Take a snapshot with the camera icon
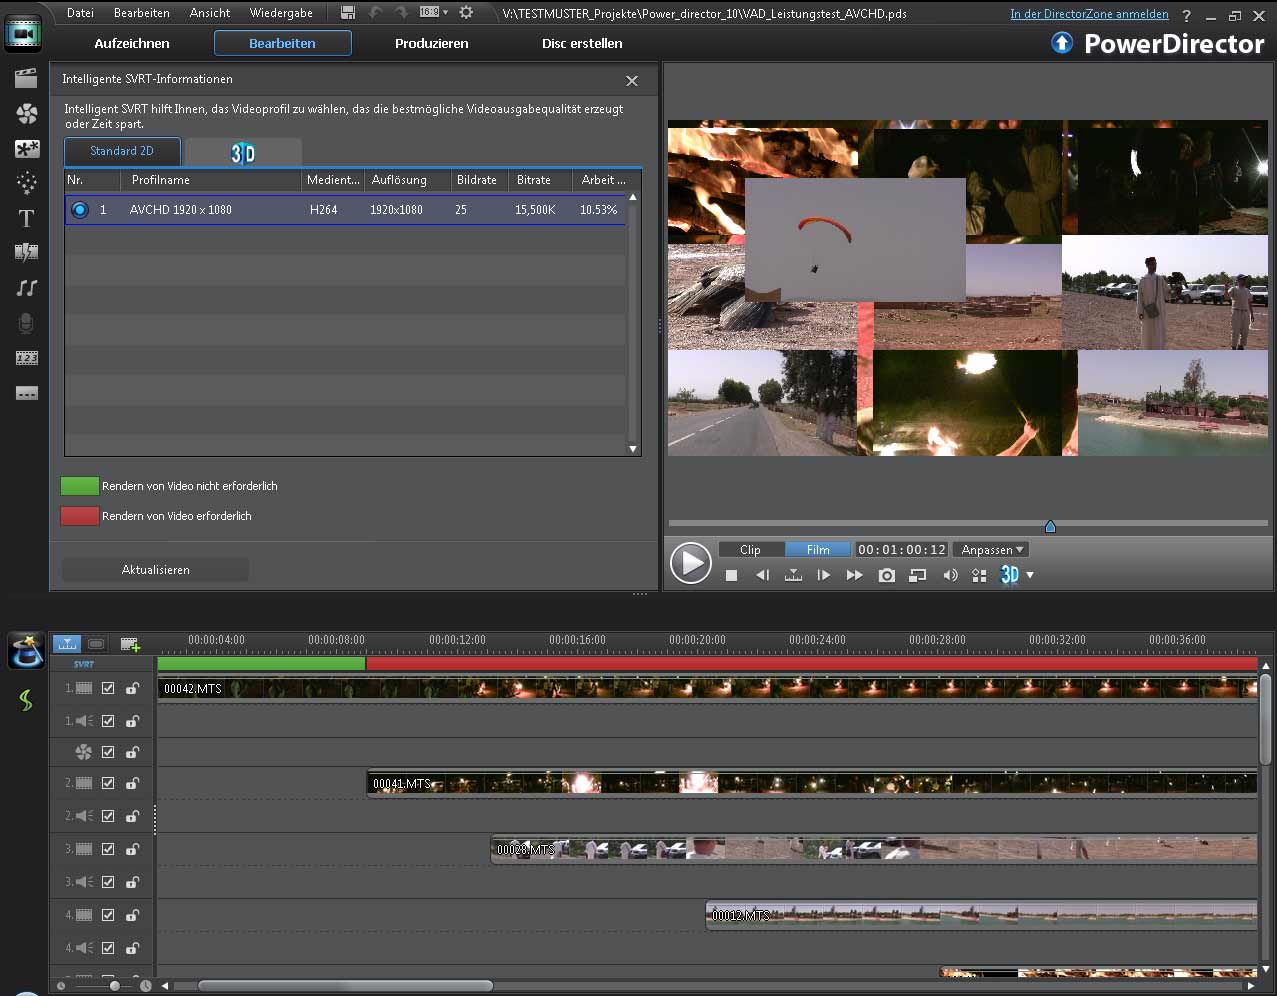1277x996 pixels. pos(886,575)
